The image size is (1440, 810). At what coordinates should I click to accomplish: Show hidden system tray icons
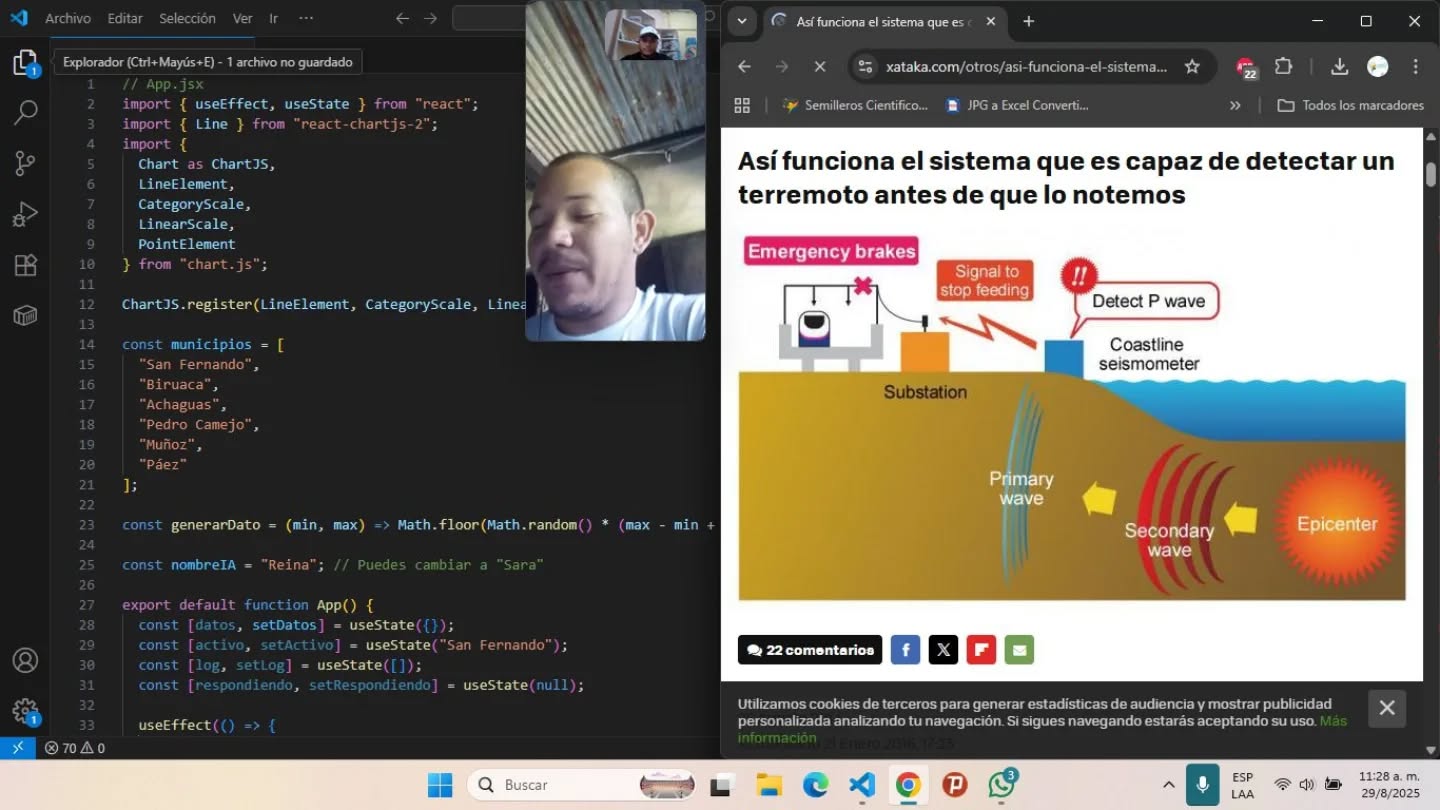point(1168,785)
